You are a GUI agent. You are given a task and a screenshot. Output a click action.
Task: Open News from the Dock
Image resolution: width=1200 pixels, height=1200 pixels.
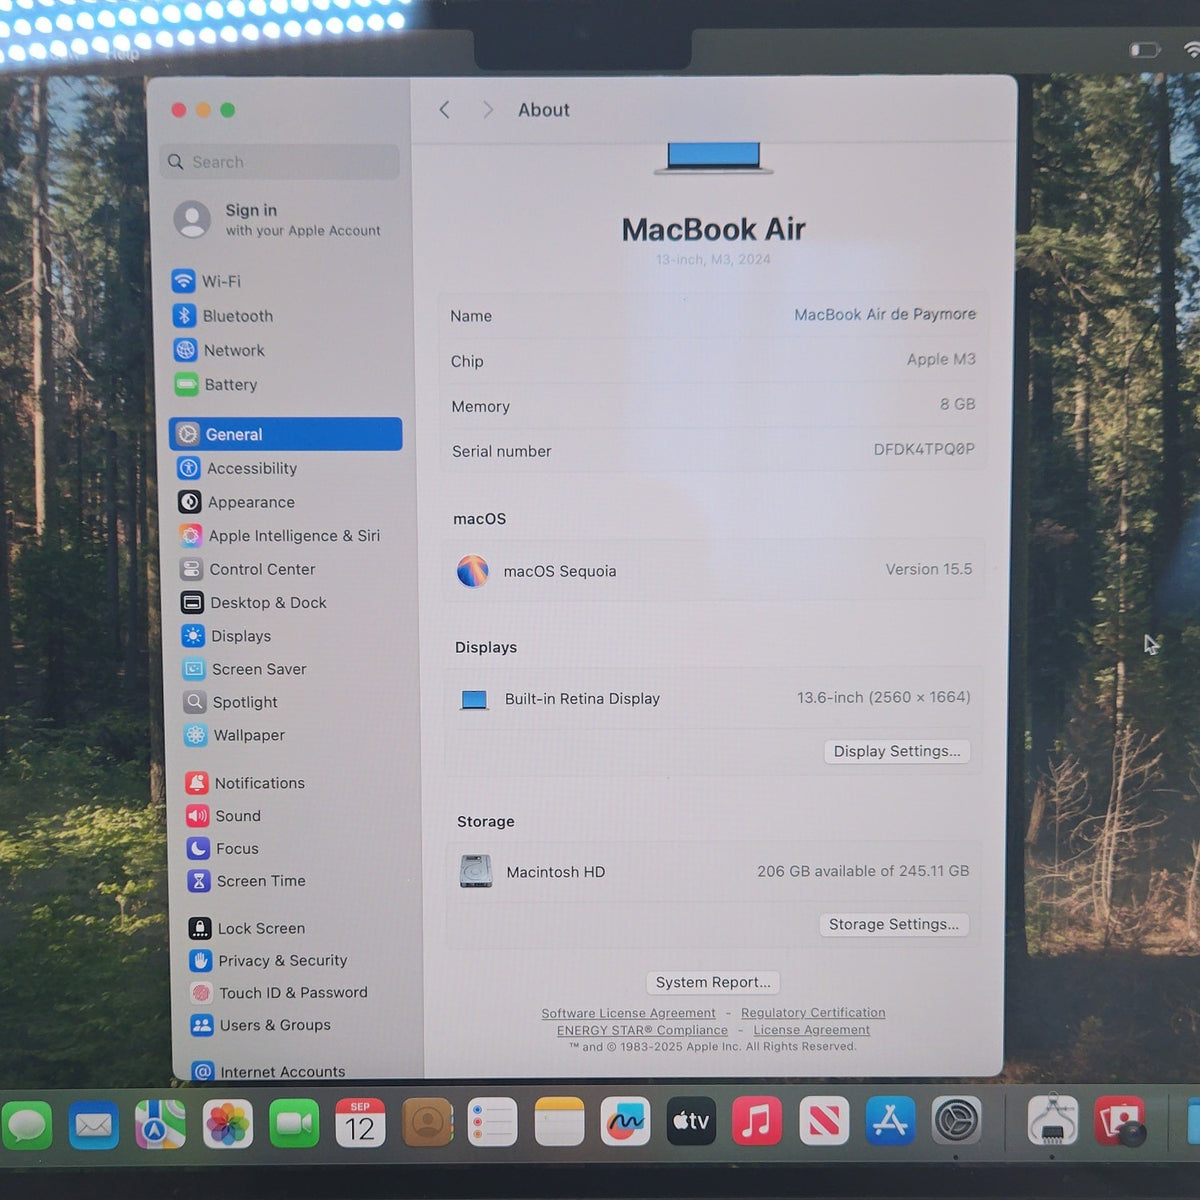point(824,1121)
